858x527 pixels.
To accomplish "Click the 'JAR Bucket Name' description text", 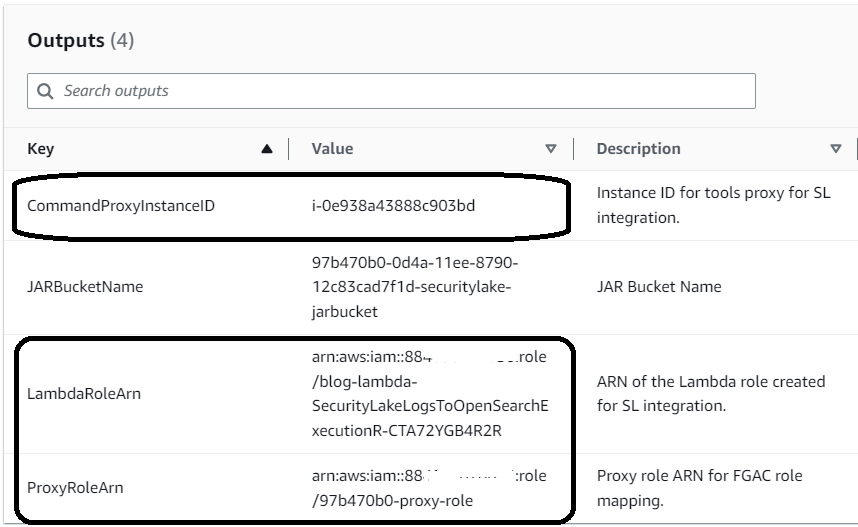I will pos(659,287).
